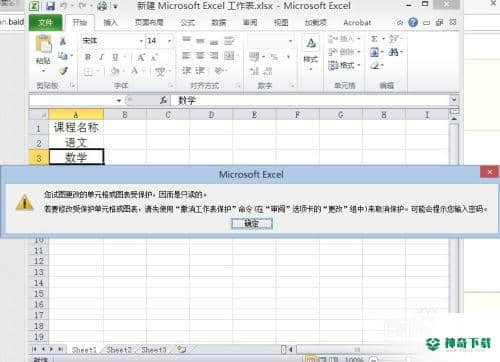Click the Align Text Right icon
This screenshot has height=362, width=500.
tap(214, 55)
